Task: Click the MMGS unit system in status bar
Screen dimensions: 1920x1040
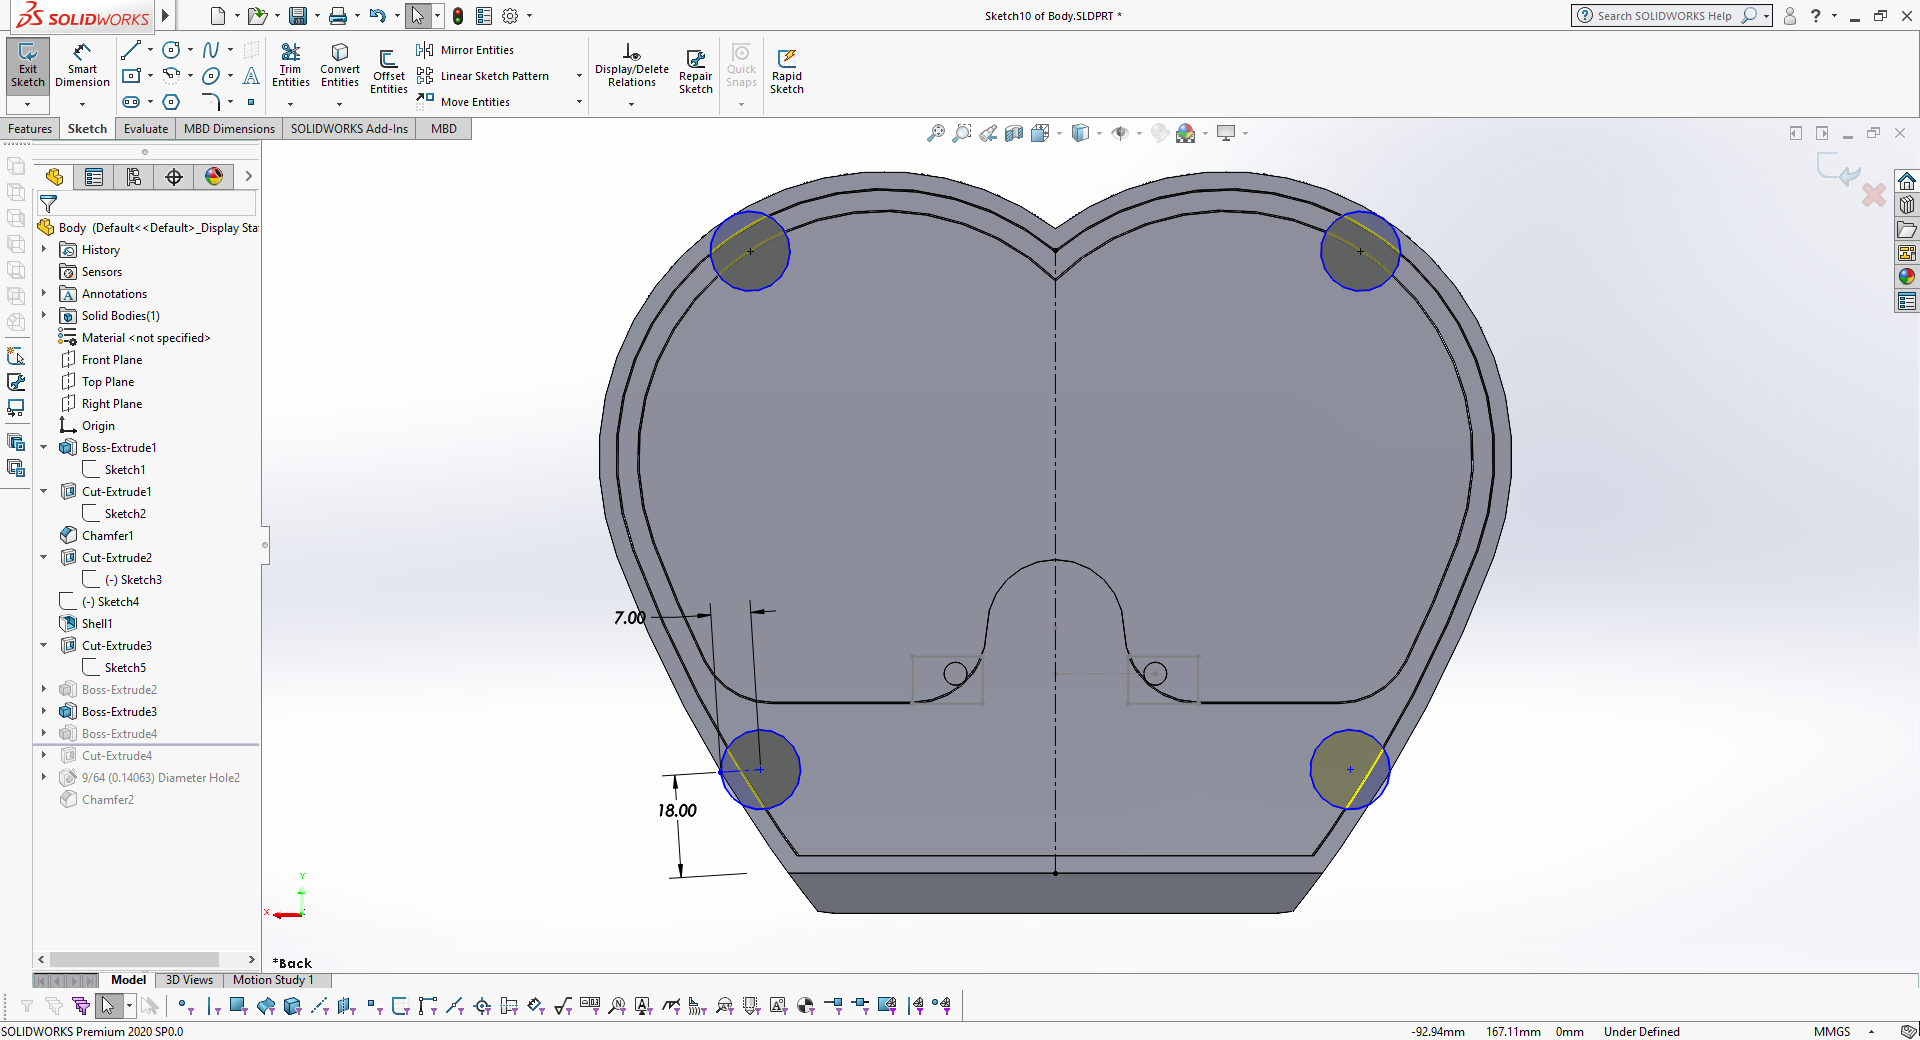Action: [x=1832, y=1032]
